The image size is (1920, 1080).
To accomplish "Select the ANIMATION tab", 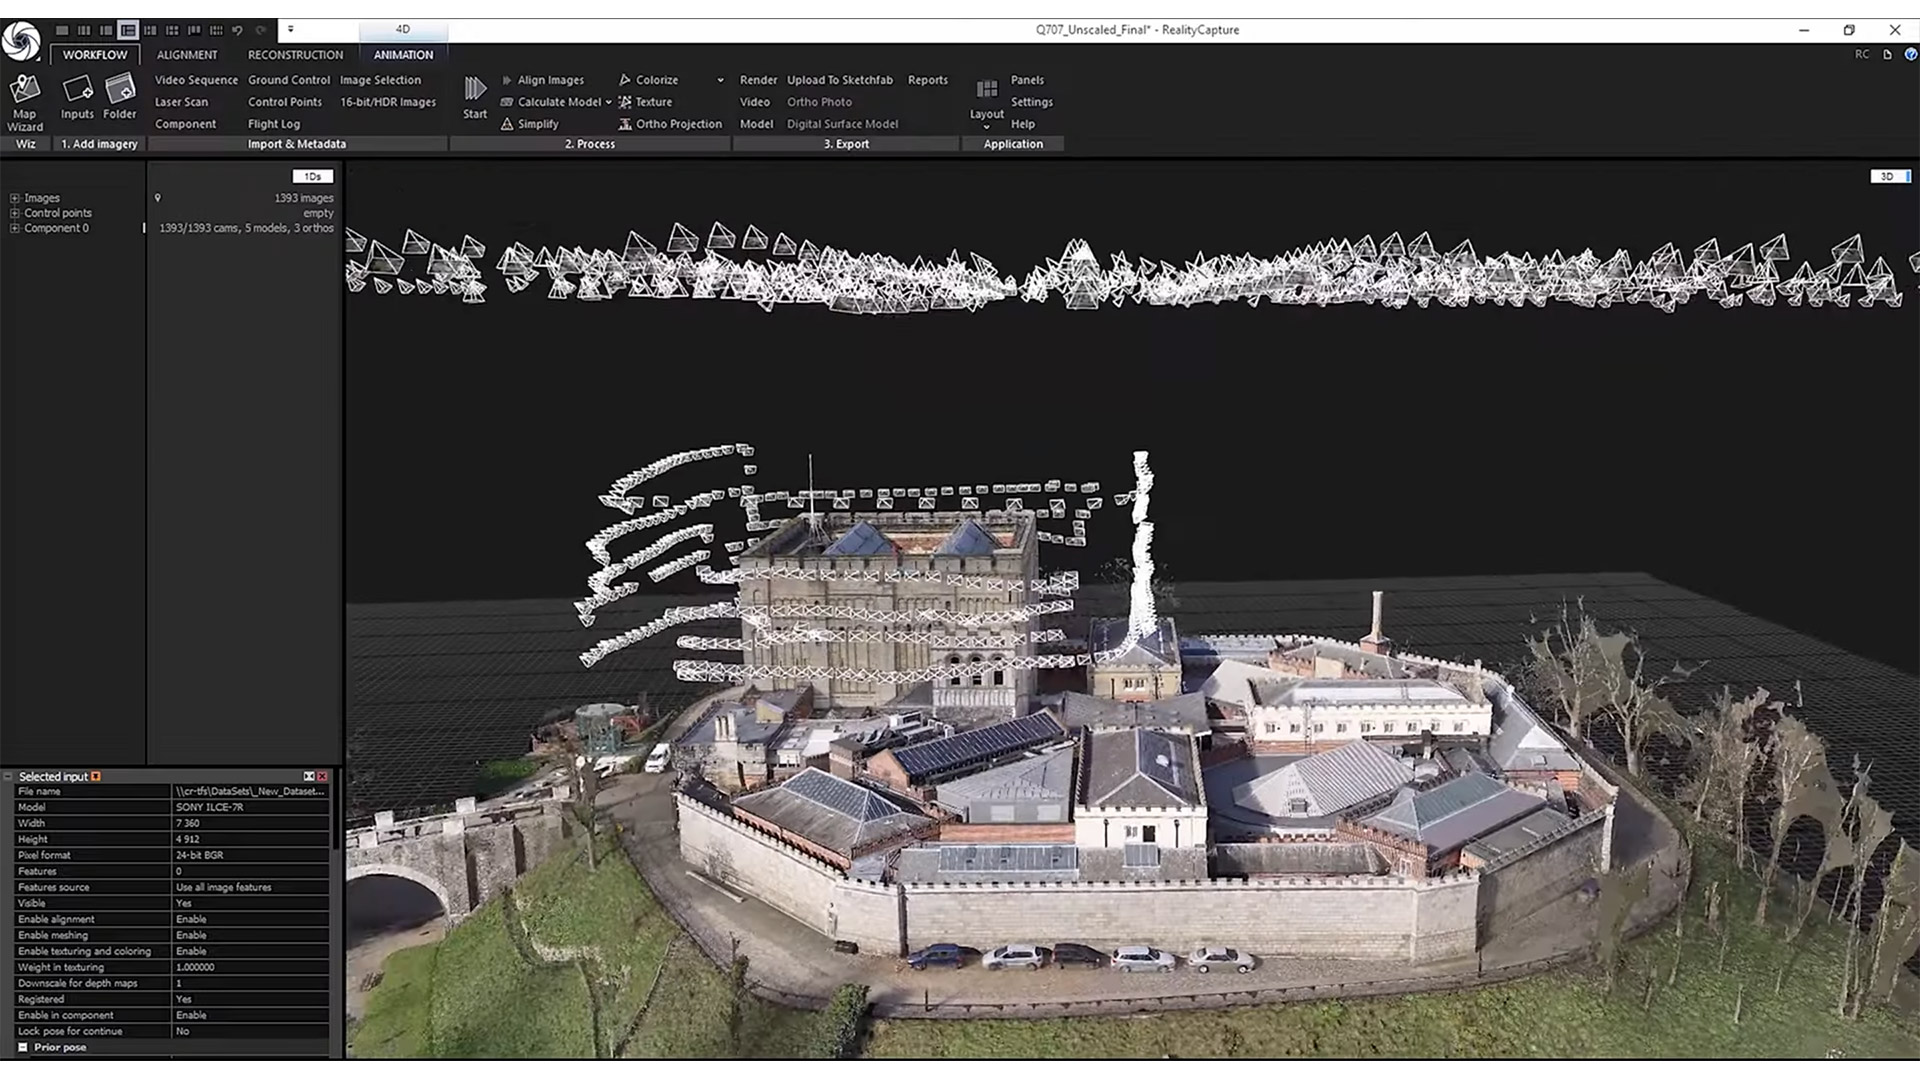I will (x=404, y=54).
